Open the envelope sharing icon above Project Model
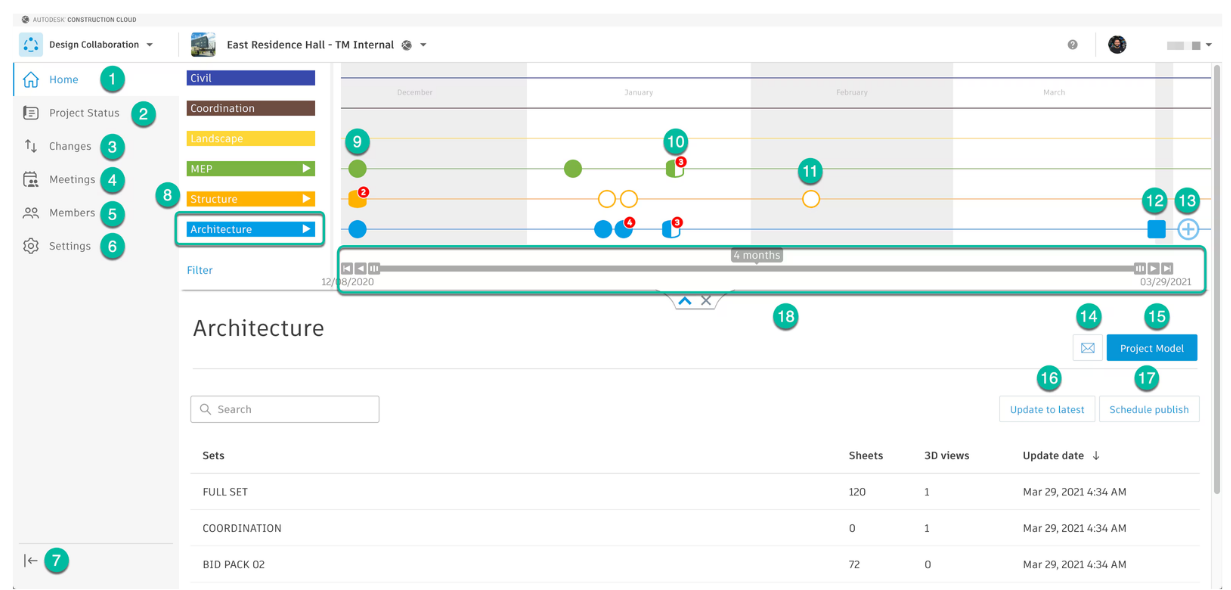The height and width of the screenshot is (590, 1231). point(1087,347)
